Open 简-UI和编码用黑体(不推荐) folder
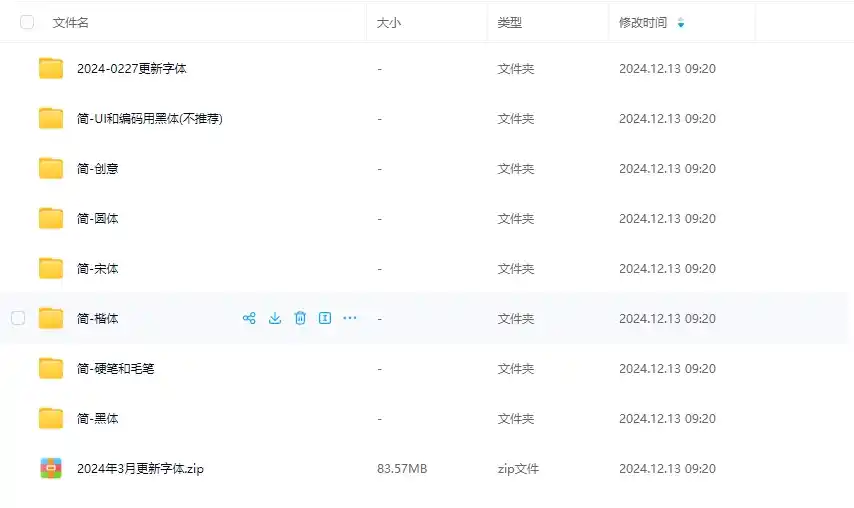 pos(149,118)
